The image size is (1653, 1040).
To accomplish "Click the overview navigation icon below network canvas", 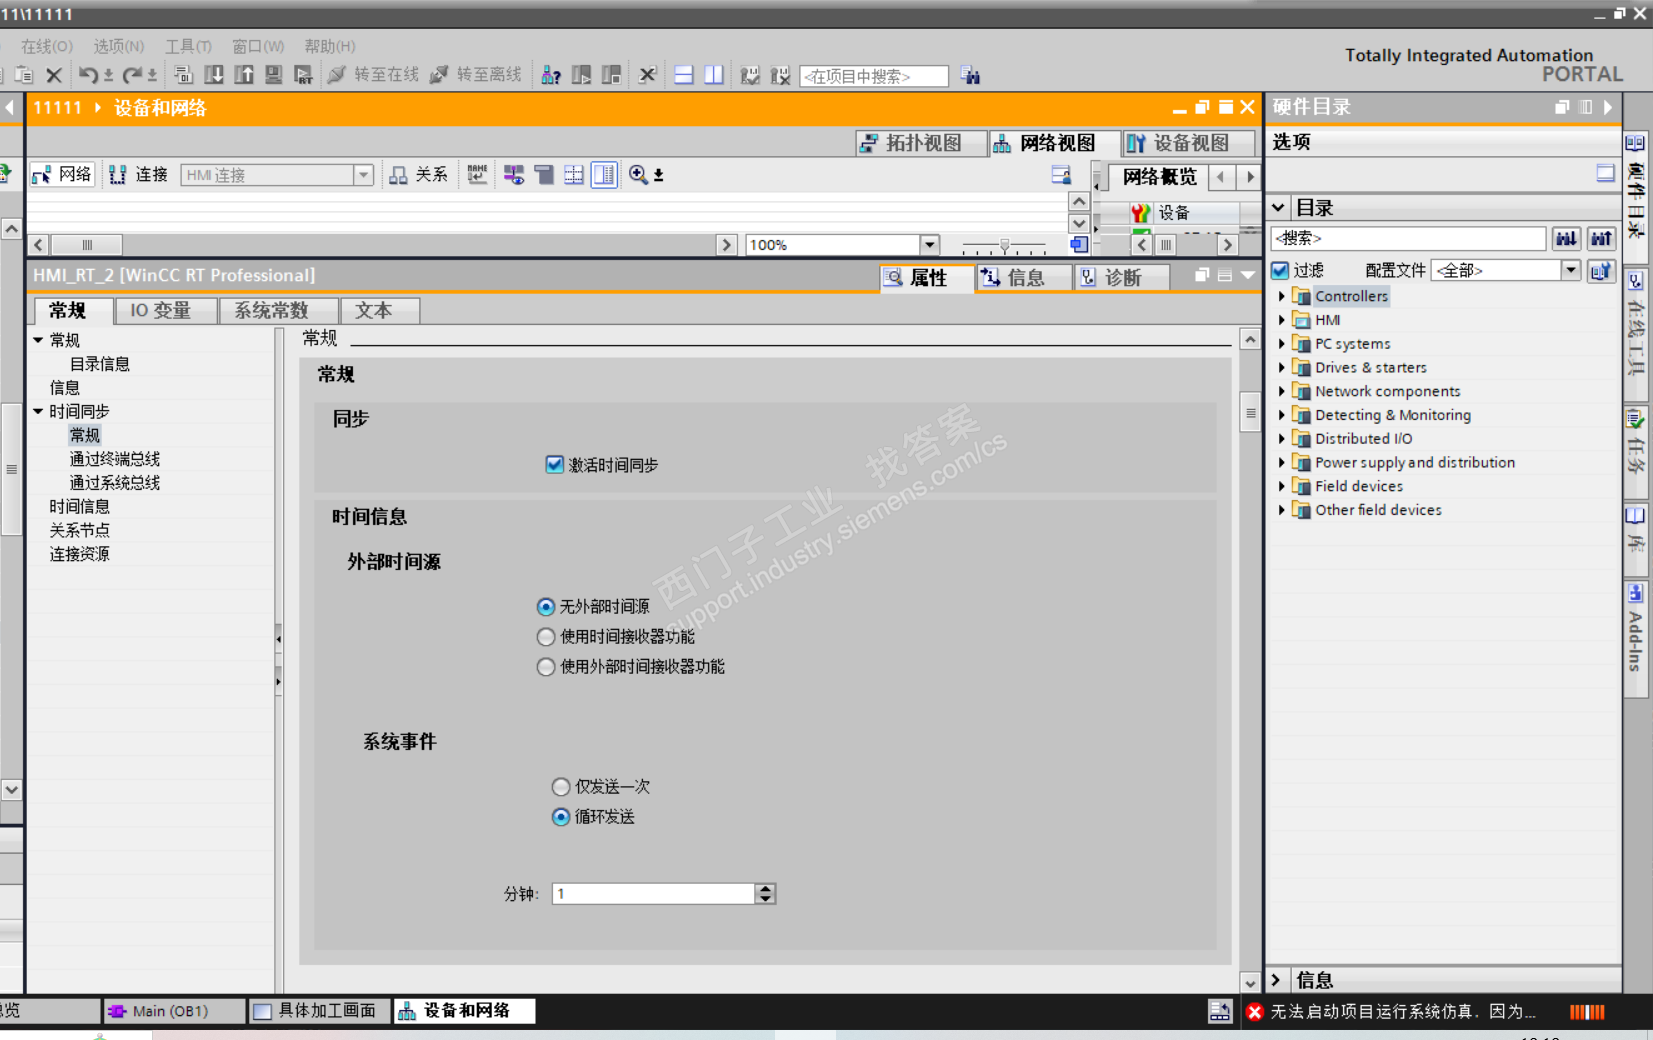I will point(1078,244).
